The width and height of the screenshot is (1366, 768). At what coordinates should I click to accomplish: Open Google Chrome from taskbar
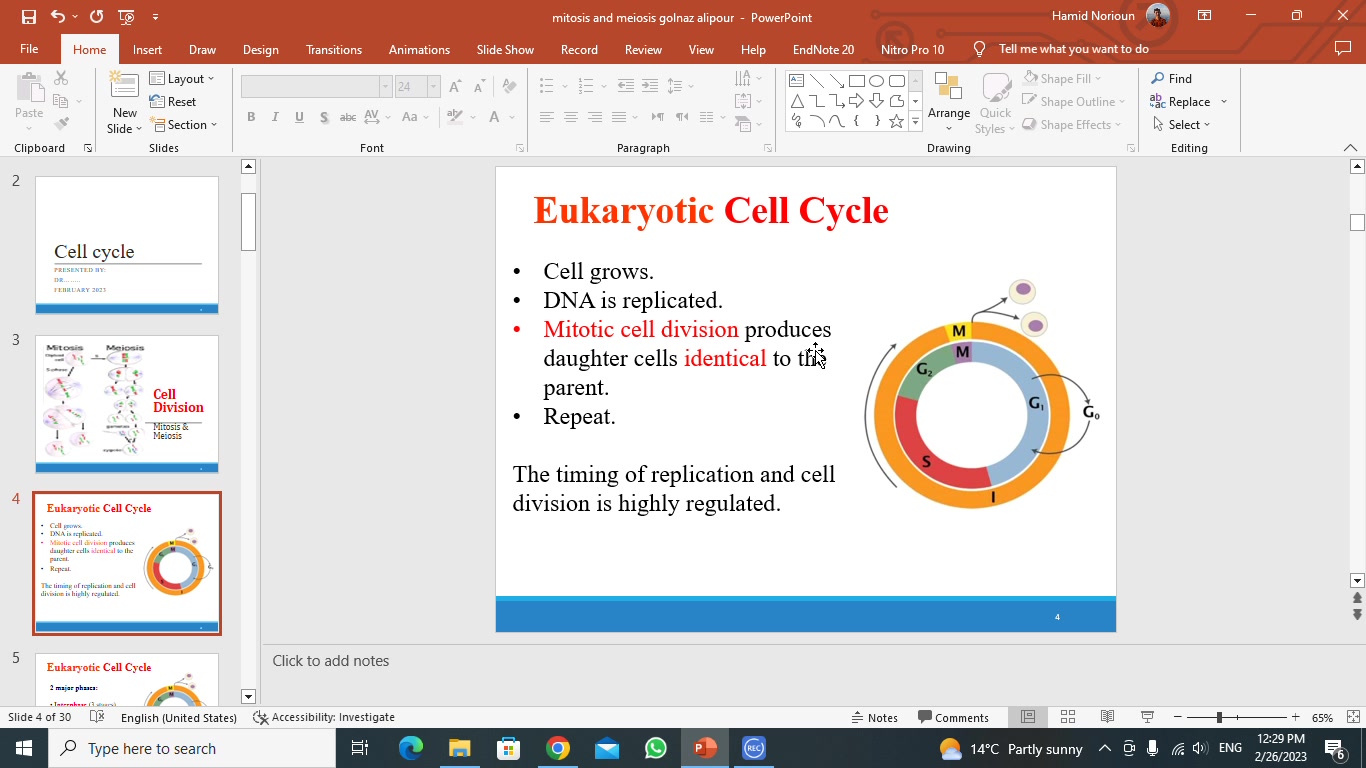pos(558,748)
